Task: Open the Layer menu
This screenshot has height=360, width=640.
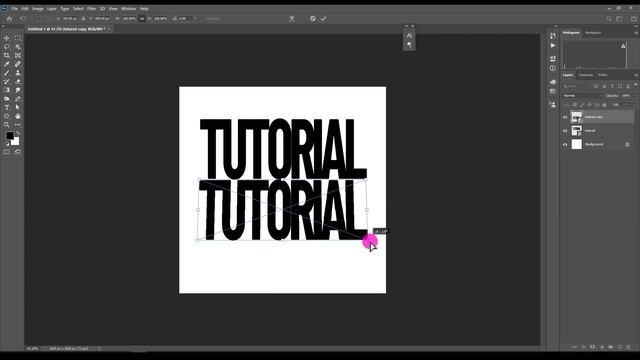Action: pyautogui.click(x=52, y=9)
